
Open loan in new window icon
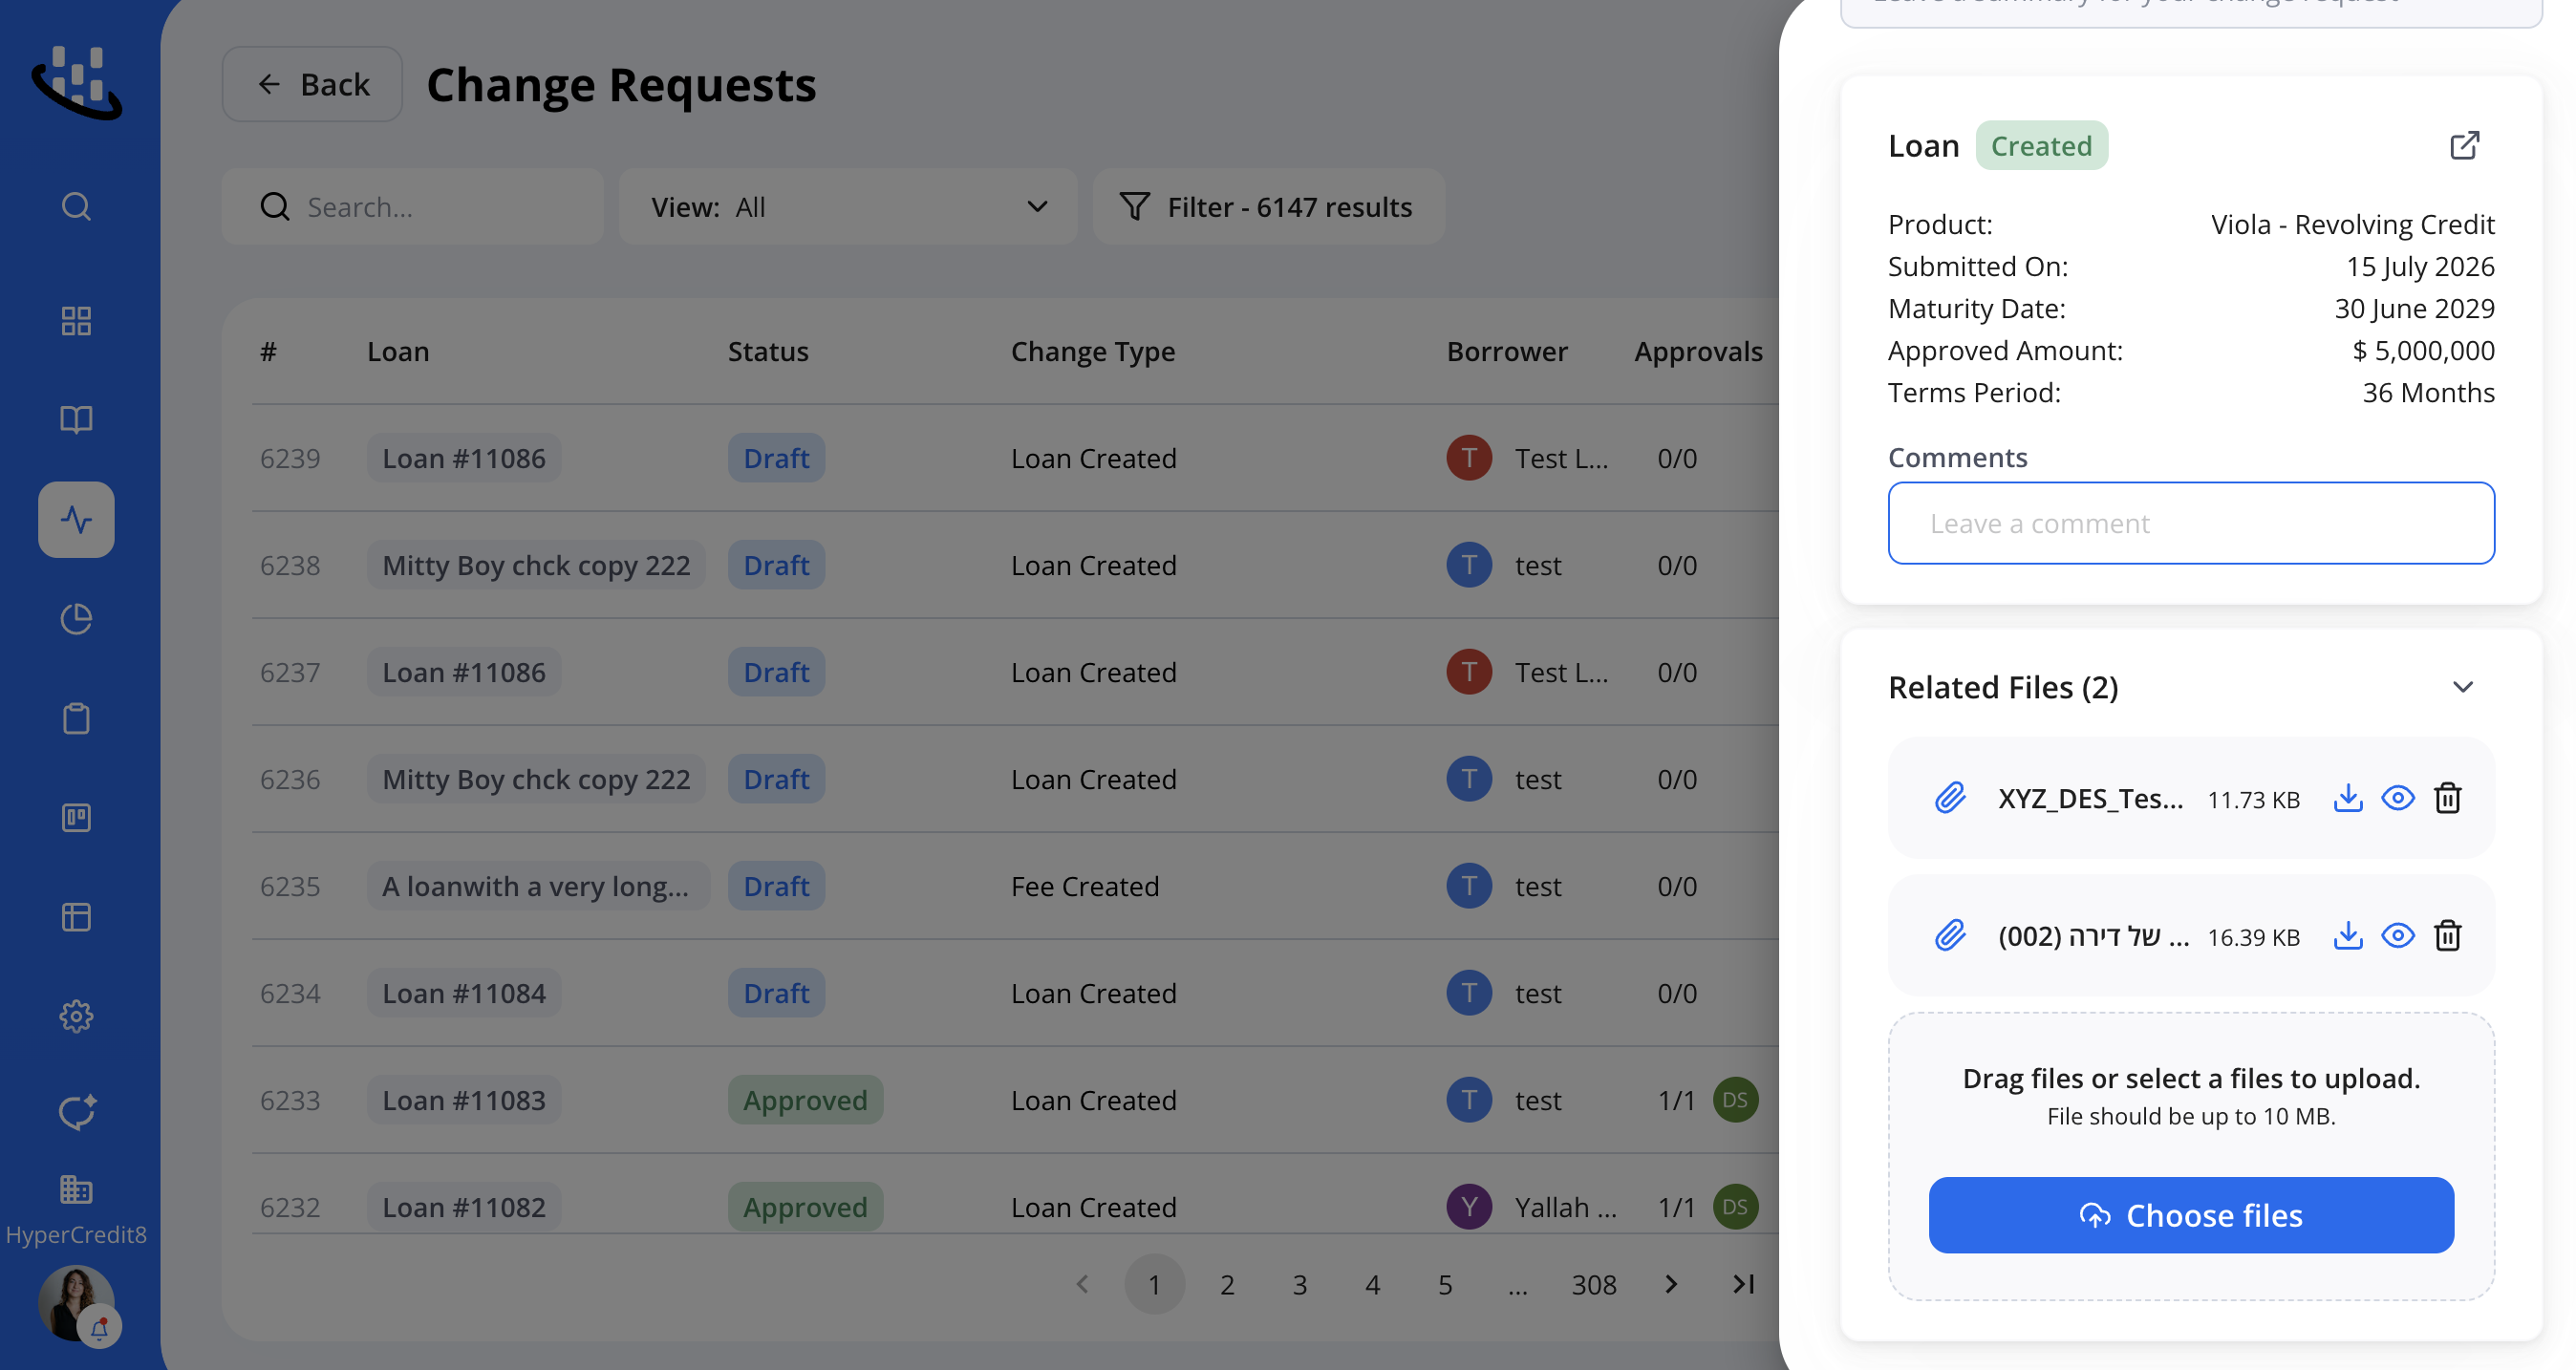[x=2464, y=146]
